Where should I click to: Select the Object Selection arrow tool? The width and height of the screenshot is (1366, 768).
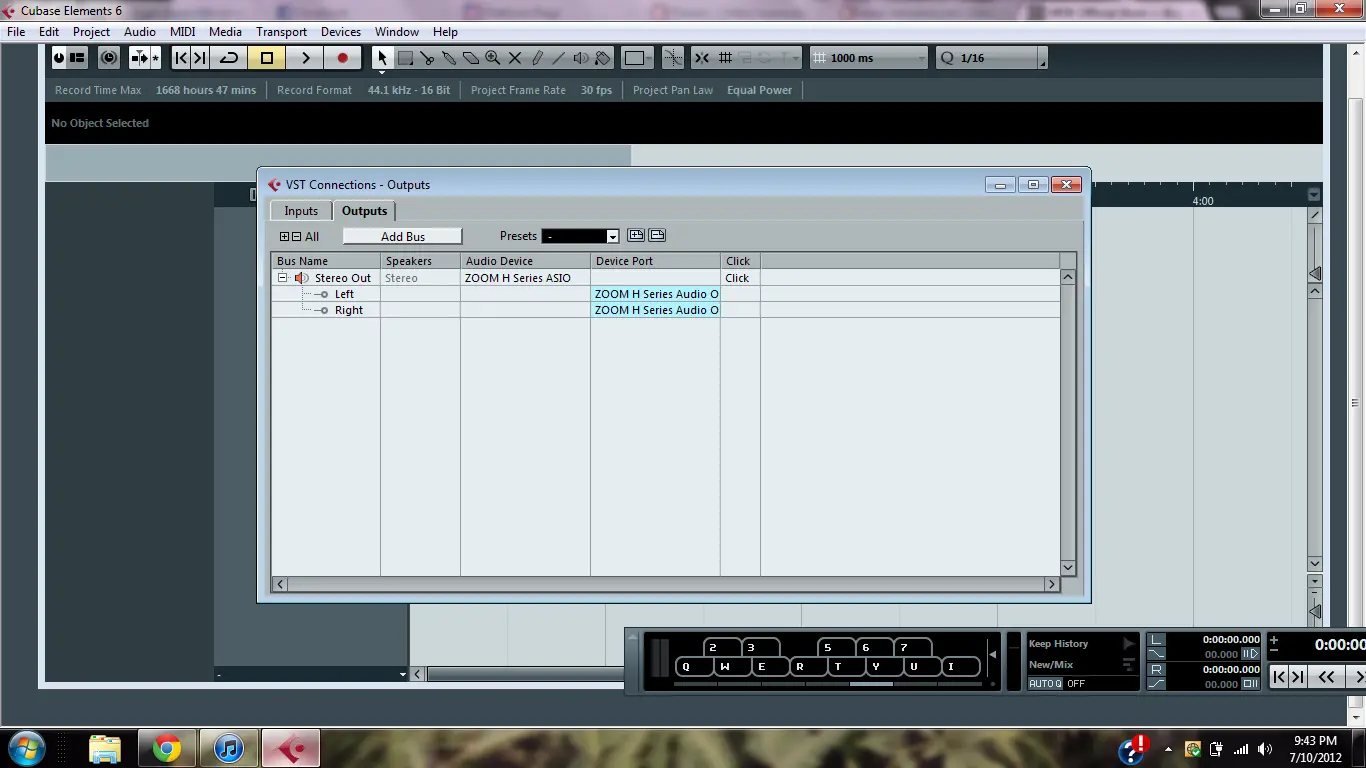(382, 58)
